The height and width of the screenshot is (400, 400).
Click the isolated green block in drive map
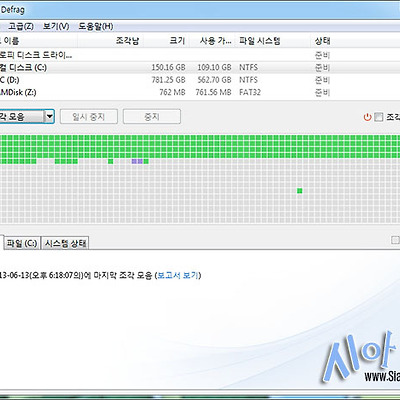[x=300, y=191]
